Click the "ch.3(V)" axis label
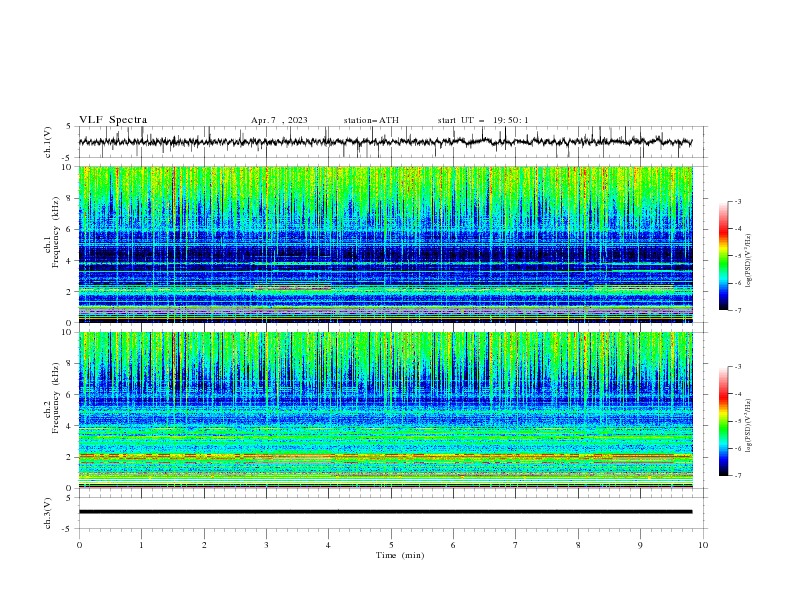The width and height of the screenshot is (792, 612). click(48, 513)
